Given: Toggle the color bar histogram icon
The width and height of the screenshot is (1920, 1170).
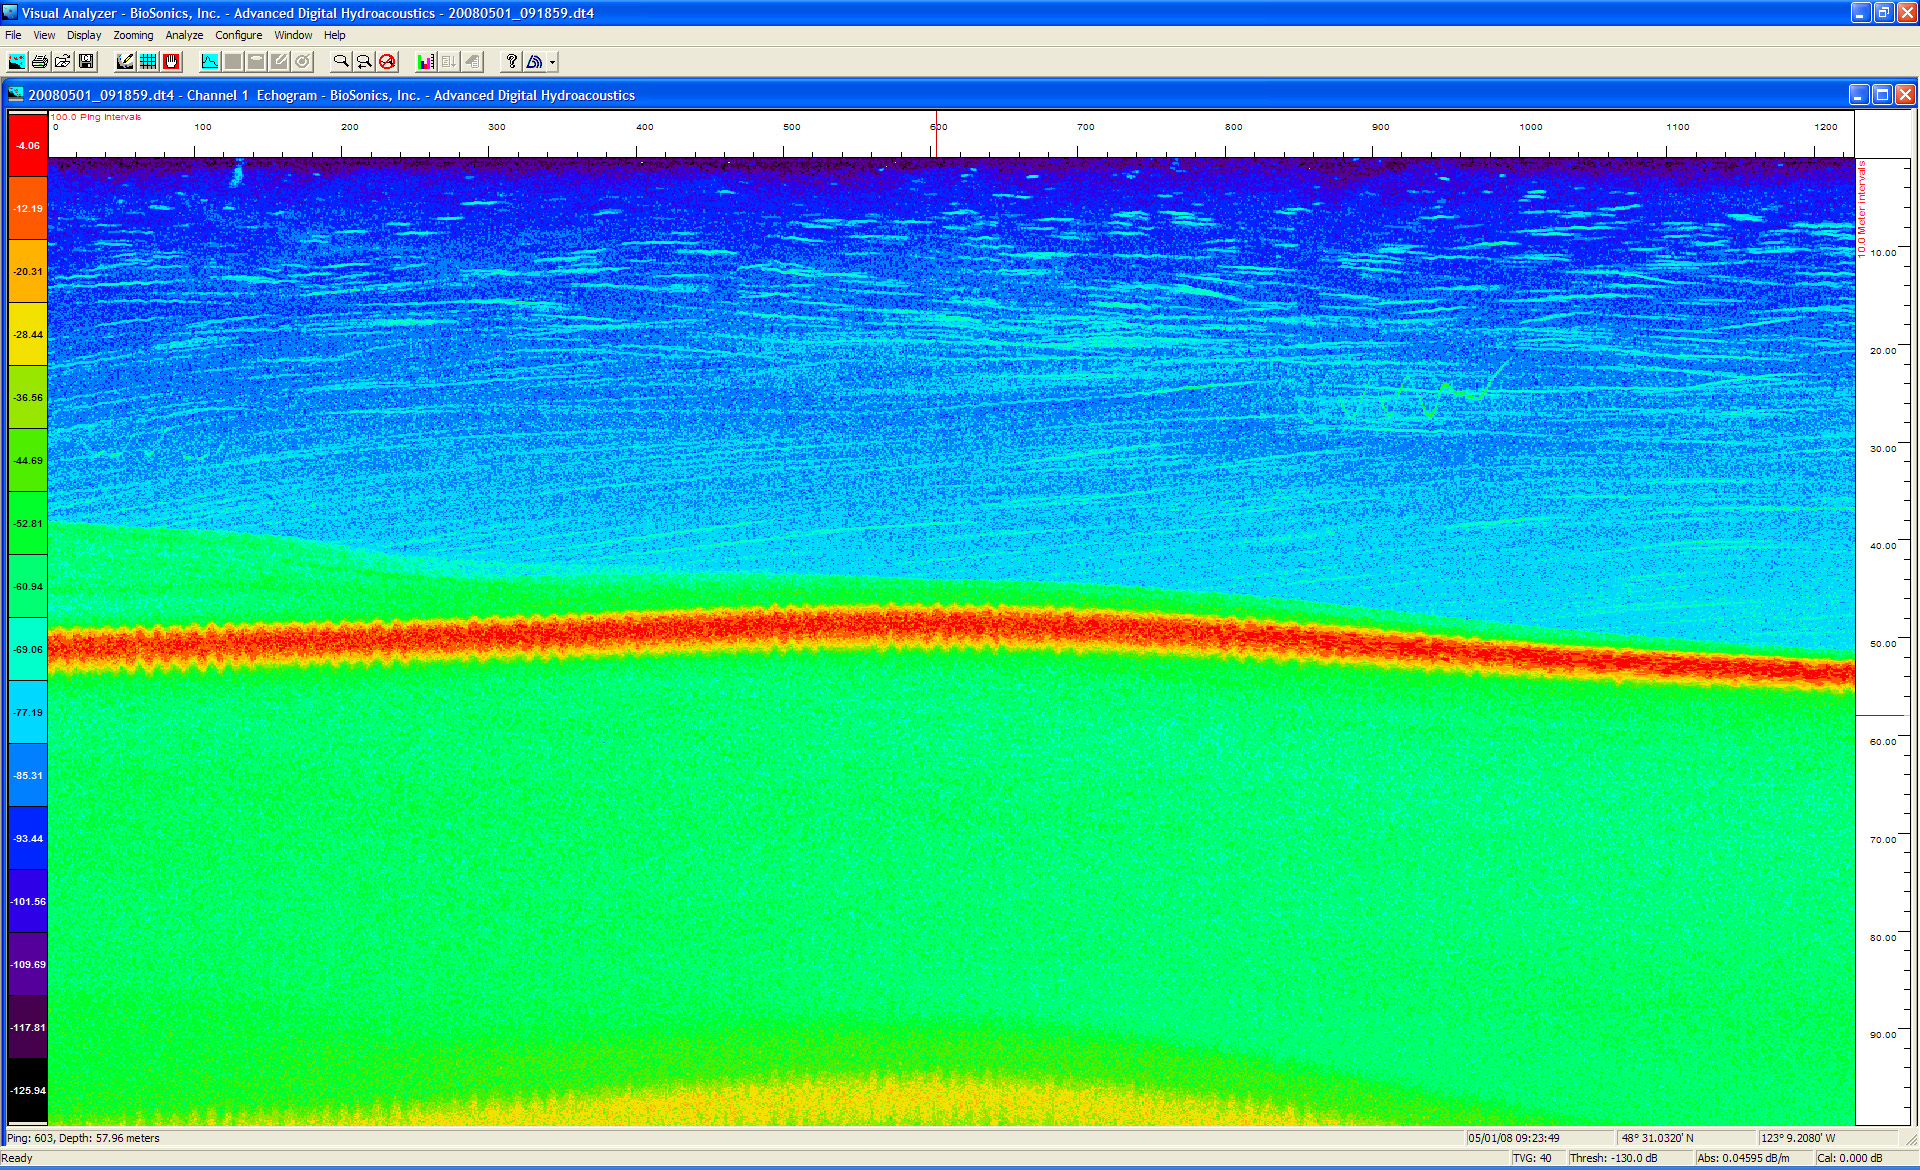Looking at the screenshot, I should [x=426, y=62].
